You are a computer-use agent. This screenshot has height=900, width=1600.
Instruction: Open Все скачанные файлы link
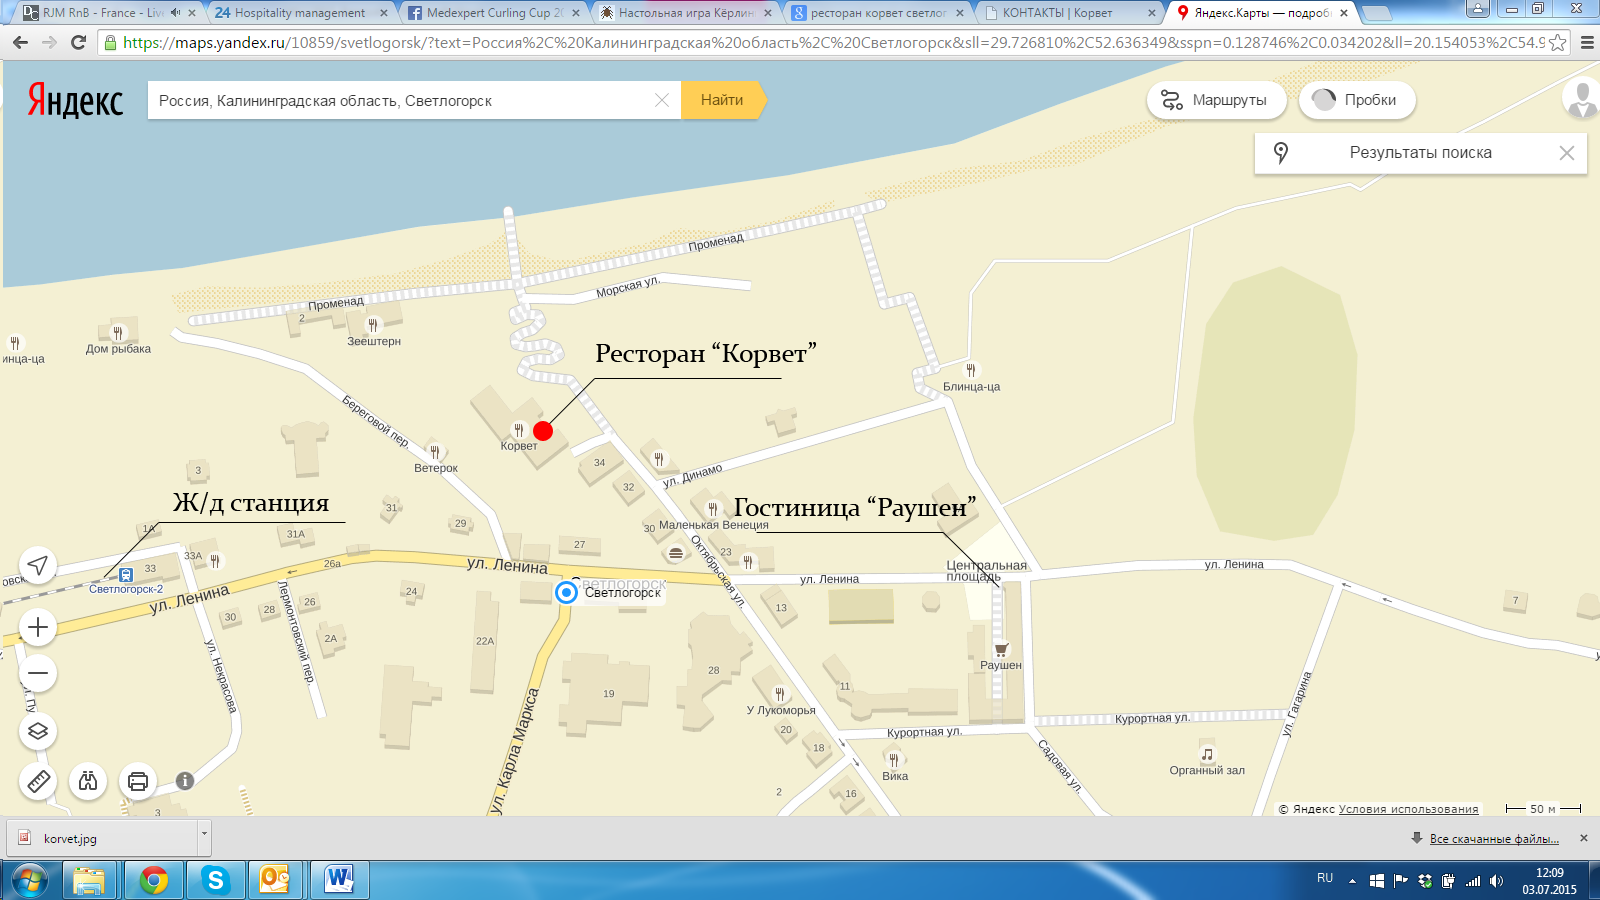click(x=1494, y=839)
